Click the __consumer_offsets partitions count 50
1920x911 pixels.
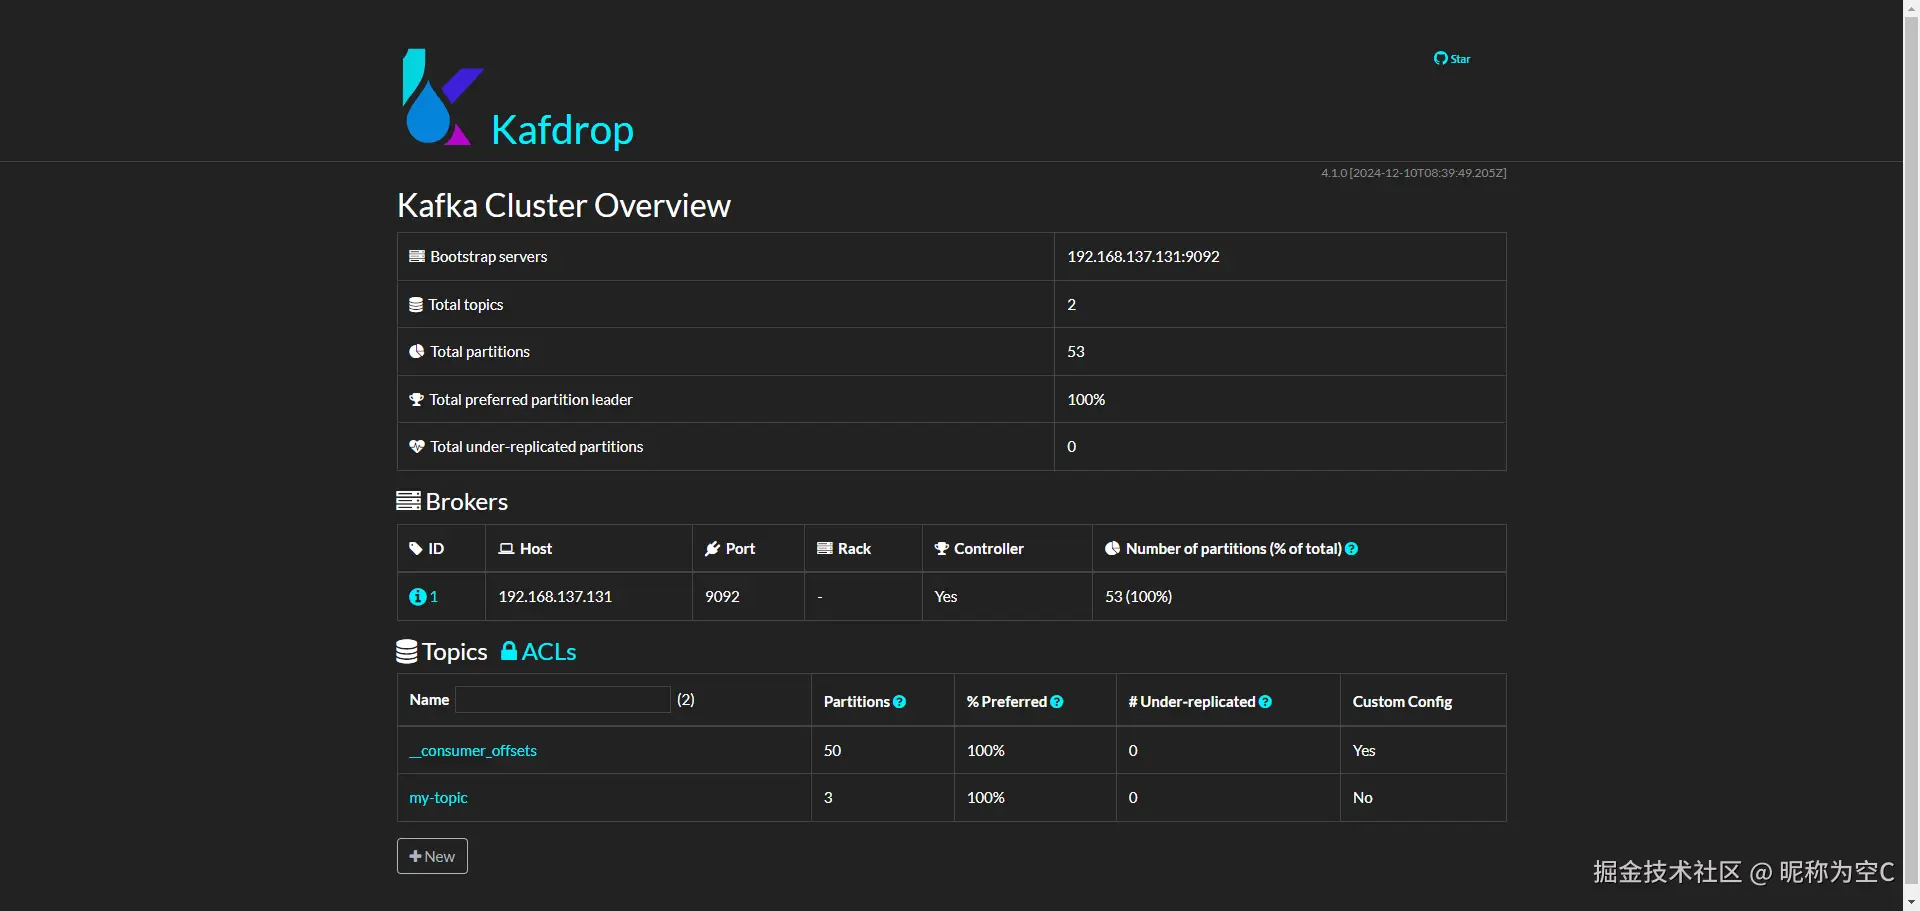(832, 750)
